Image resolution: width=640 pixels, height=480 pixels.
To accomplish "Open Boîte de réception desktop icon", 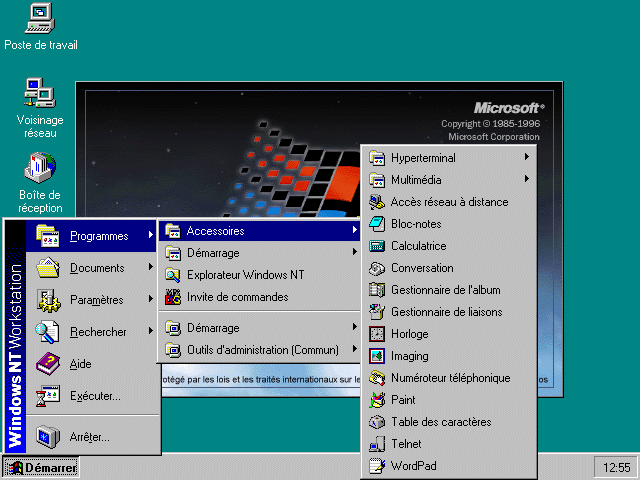I will click(x=40, y=167).
